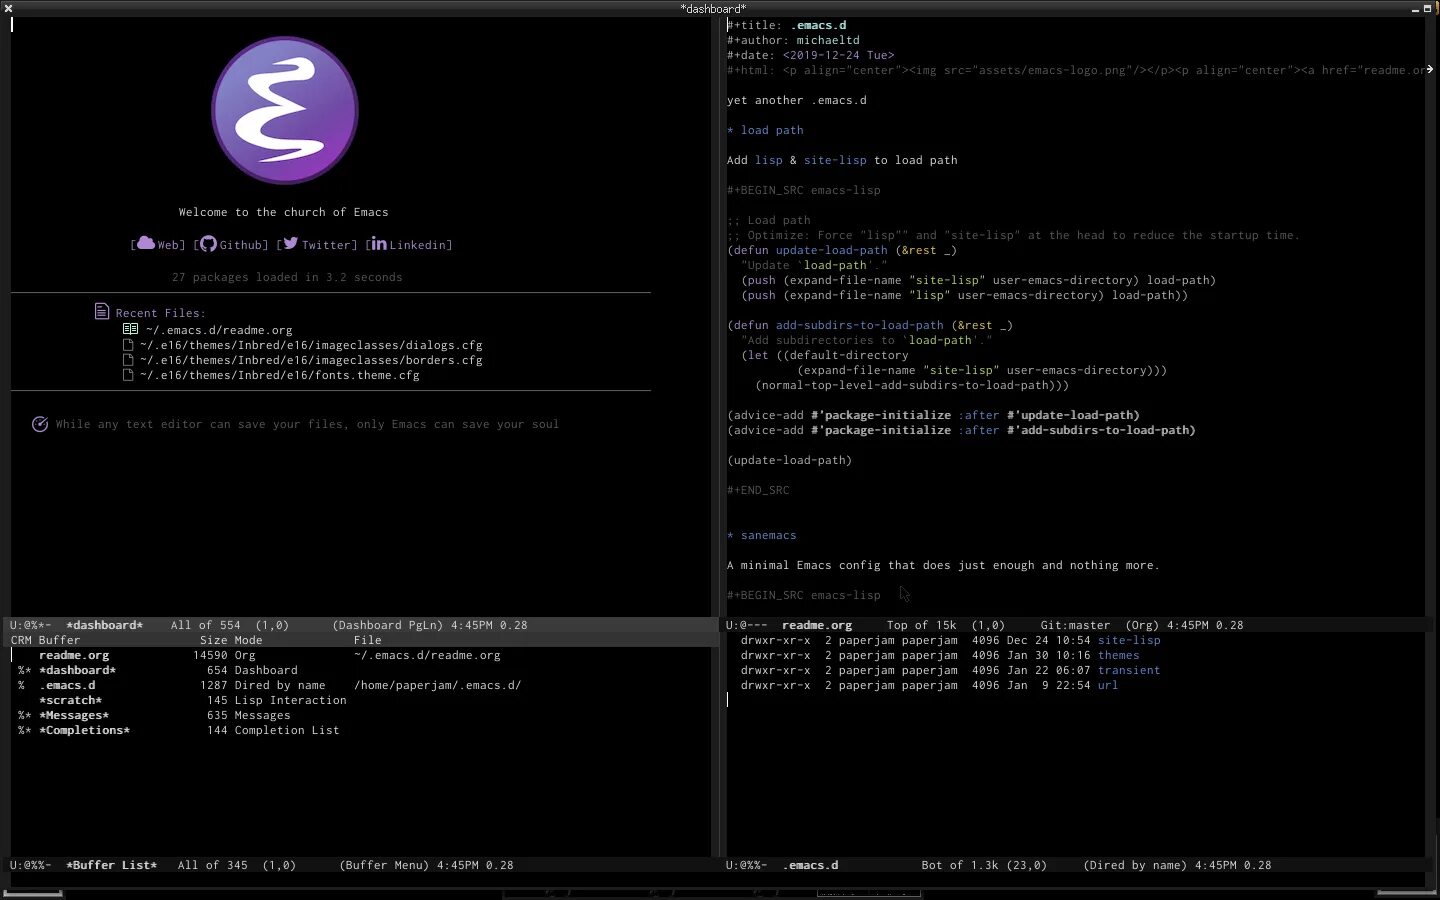
Task: Click the Size column header
Action: 213,640
